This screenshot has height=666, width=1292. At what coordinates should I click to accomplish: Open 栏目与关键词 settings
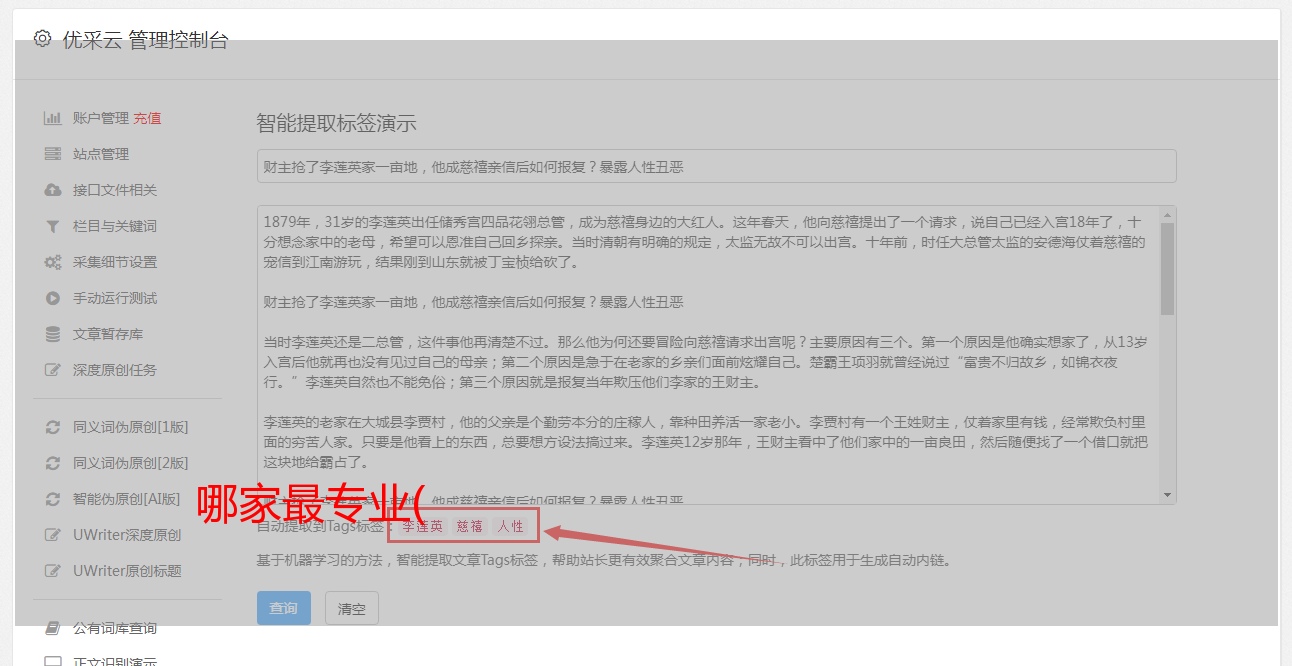pos(115,226)
